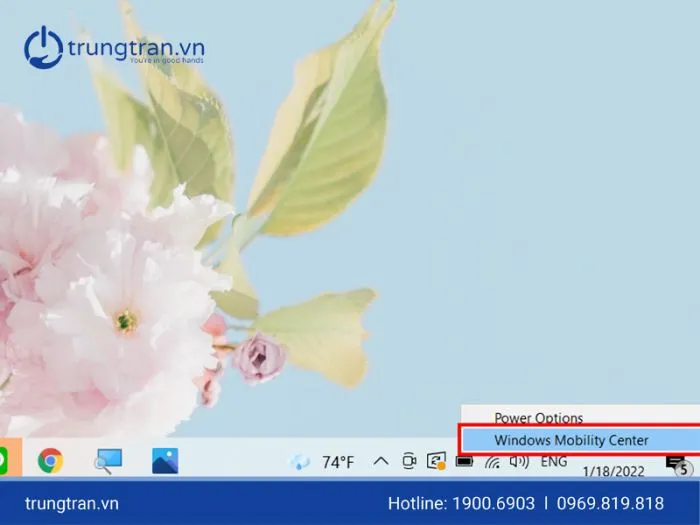Click the phone number 0969.819.818
700x525 pixels.
(x=608, y=503)
